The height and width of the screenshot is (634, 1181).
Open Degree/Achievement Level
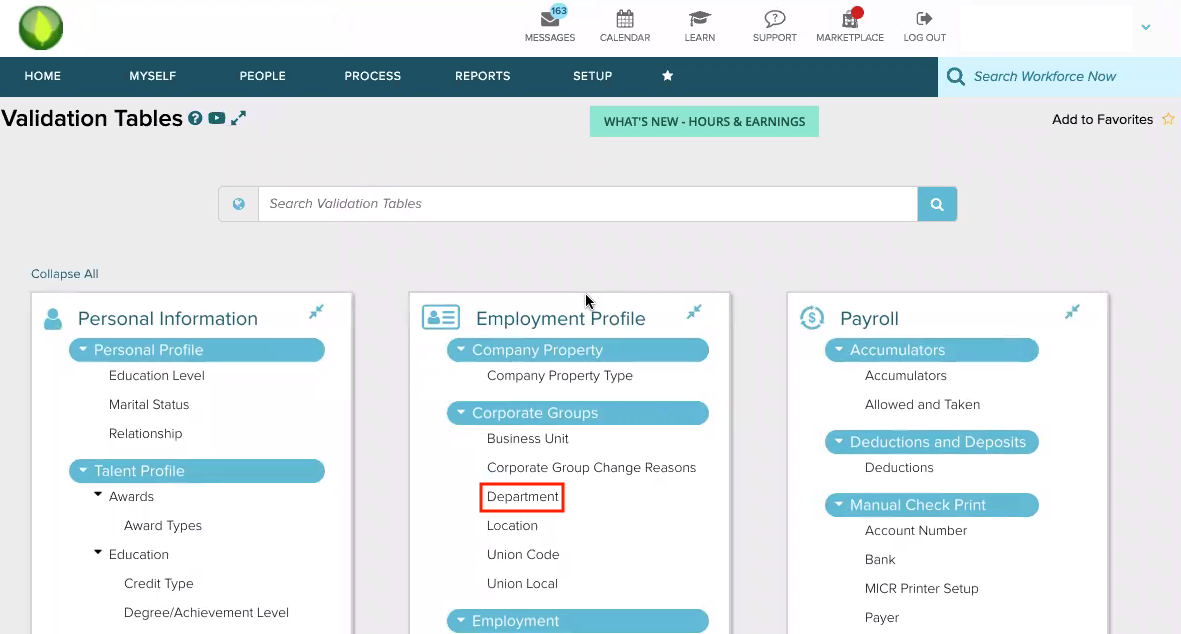coord(206,613)
